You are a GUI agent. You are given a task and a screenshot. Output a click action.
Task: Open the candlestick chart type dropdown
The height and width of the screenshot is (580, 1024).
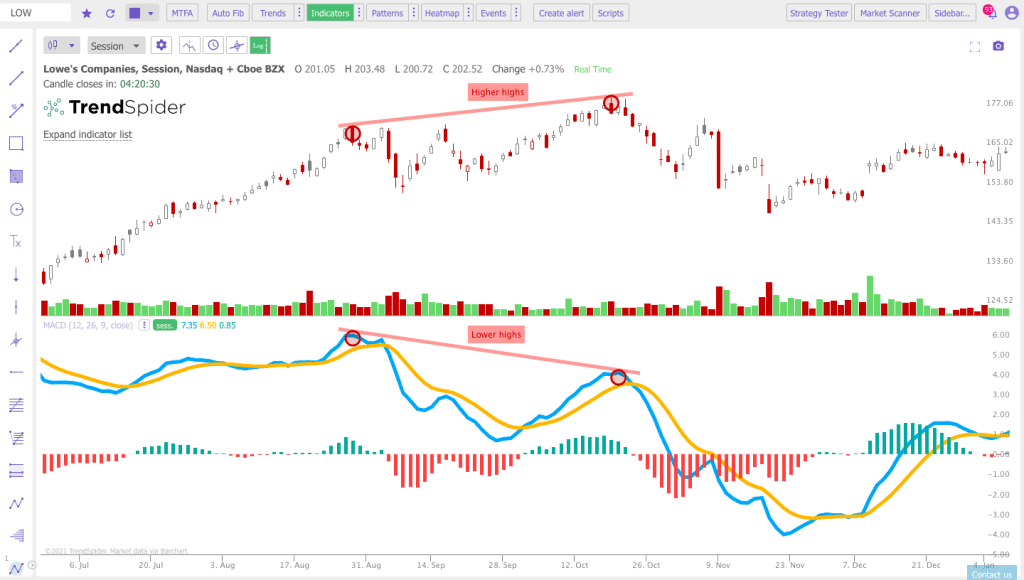61,45
